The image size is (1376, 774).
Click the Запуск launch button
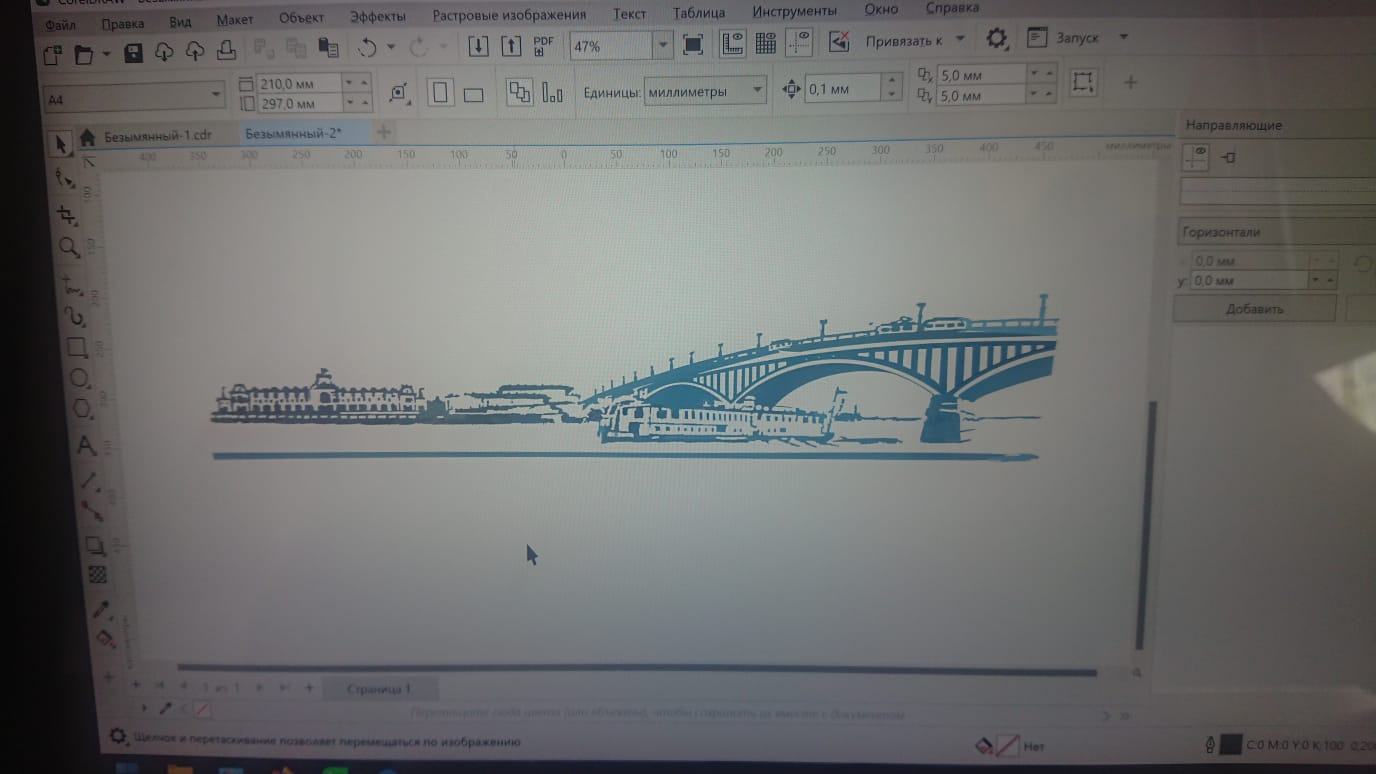[x=1077, y=38]
